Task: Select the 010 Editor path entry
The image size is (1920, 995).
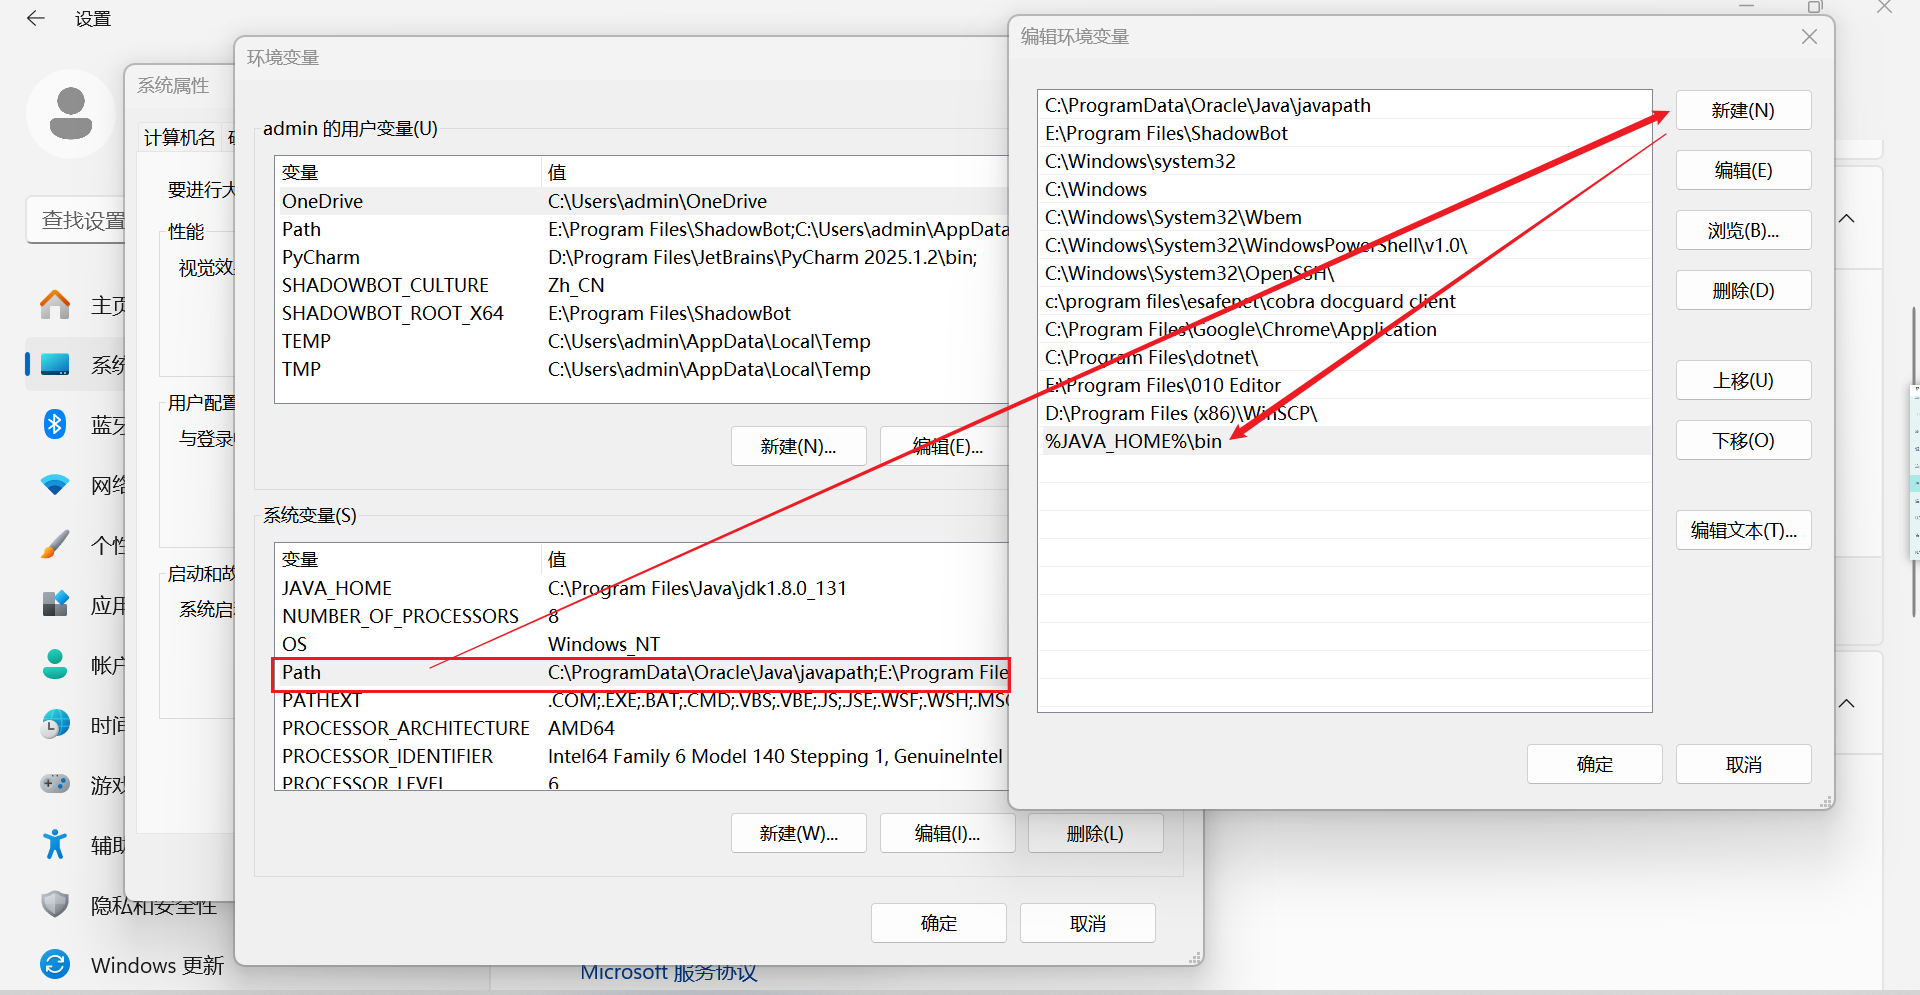Action: click(1344, 385)
